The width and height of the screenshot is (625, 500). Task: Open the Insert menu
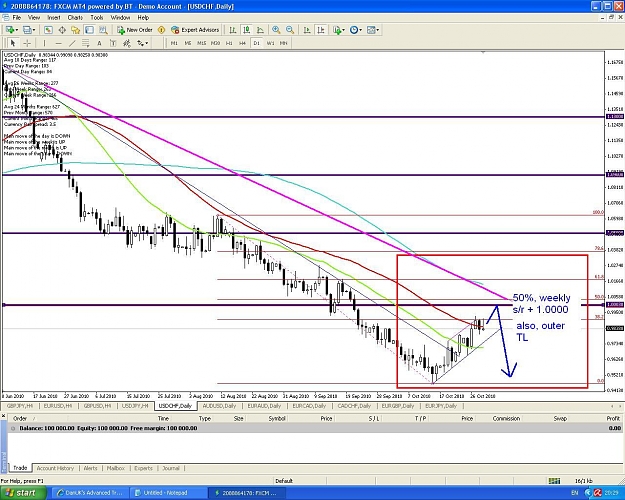pos(54,18)
